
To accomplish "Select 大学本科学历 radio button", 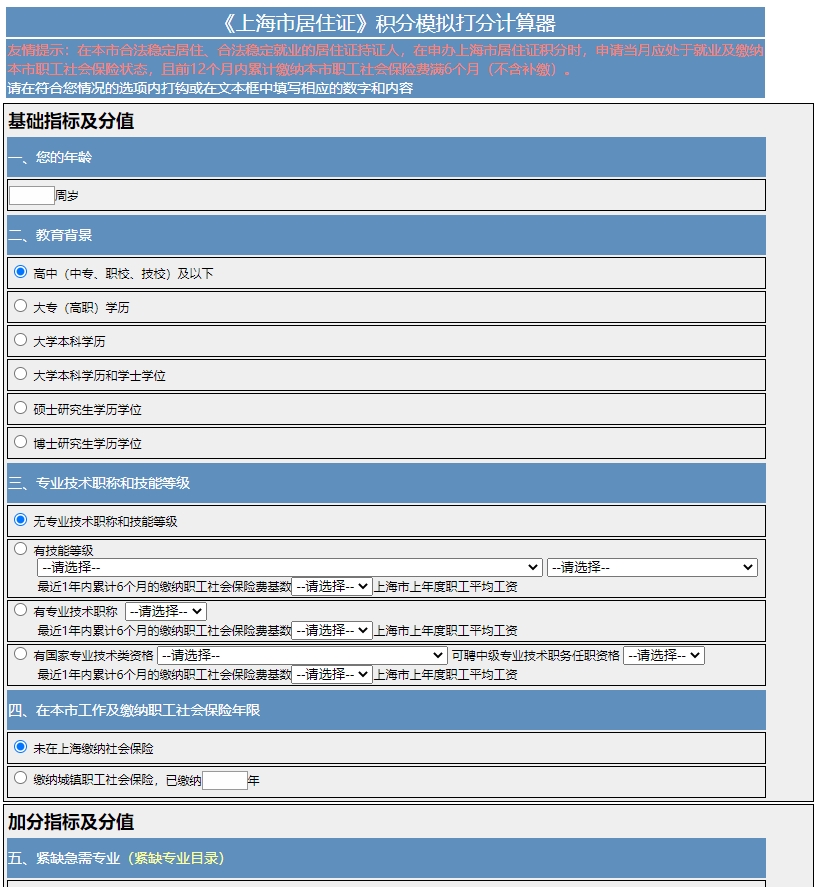I will coord(20,340).
